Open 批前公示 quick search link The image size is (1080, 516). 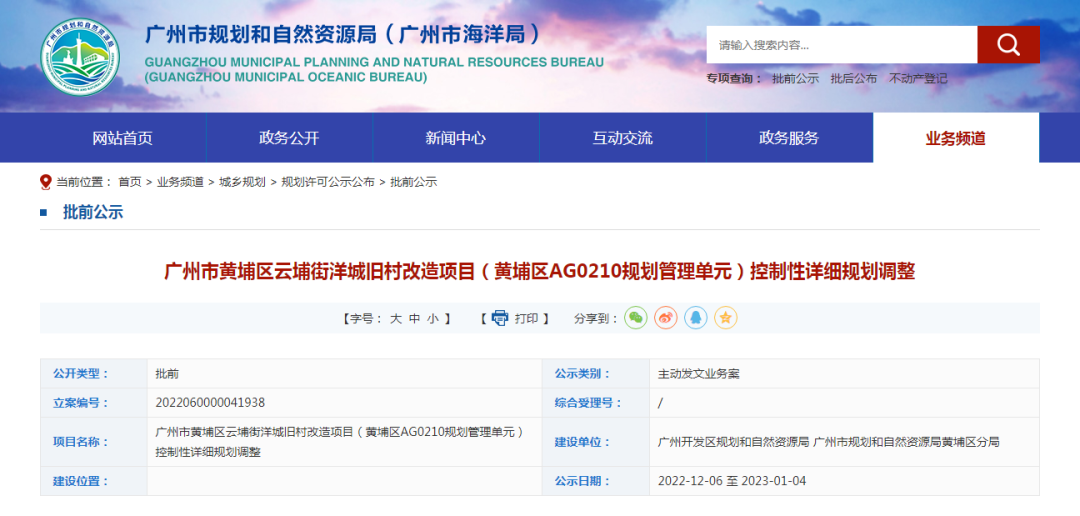(x=796, y=79)
